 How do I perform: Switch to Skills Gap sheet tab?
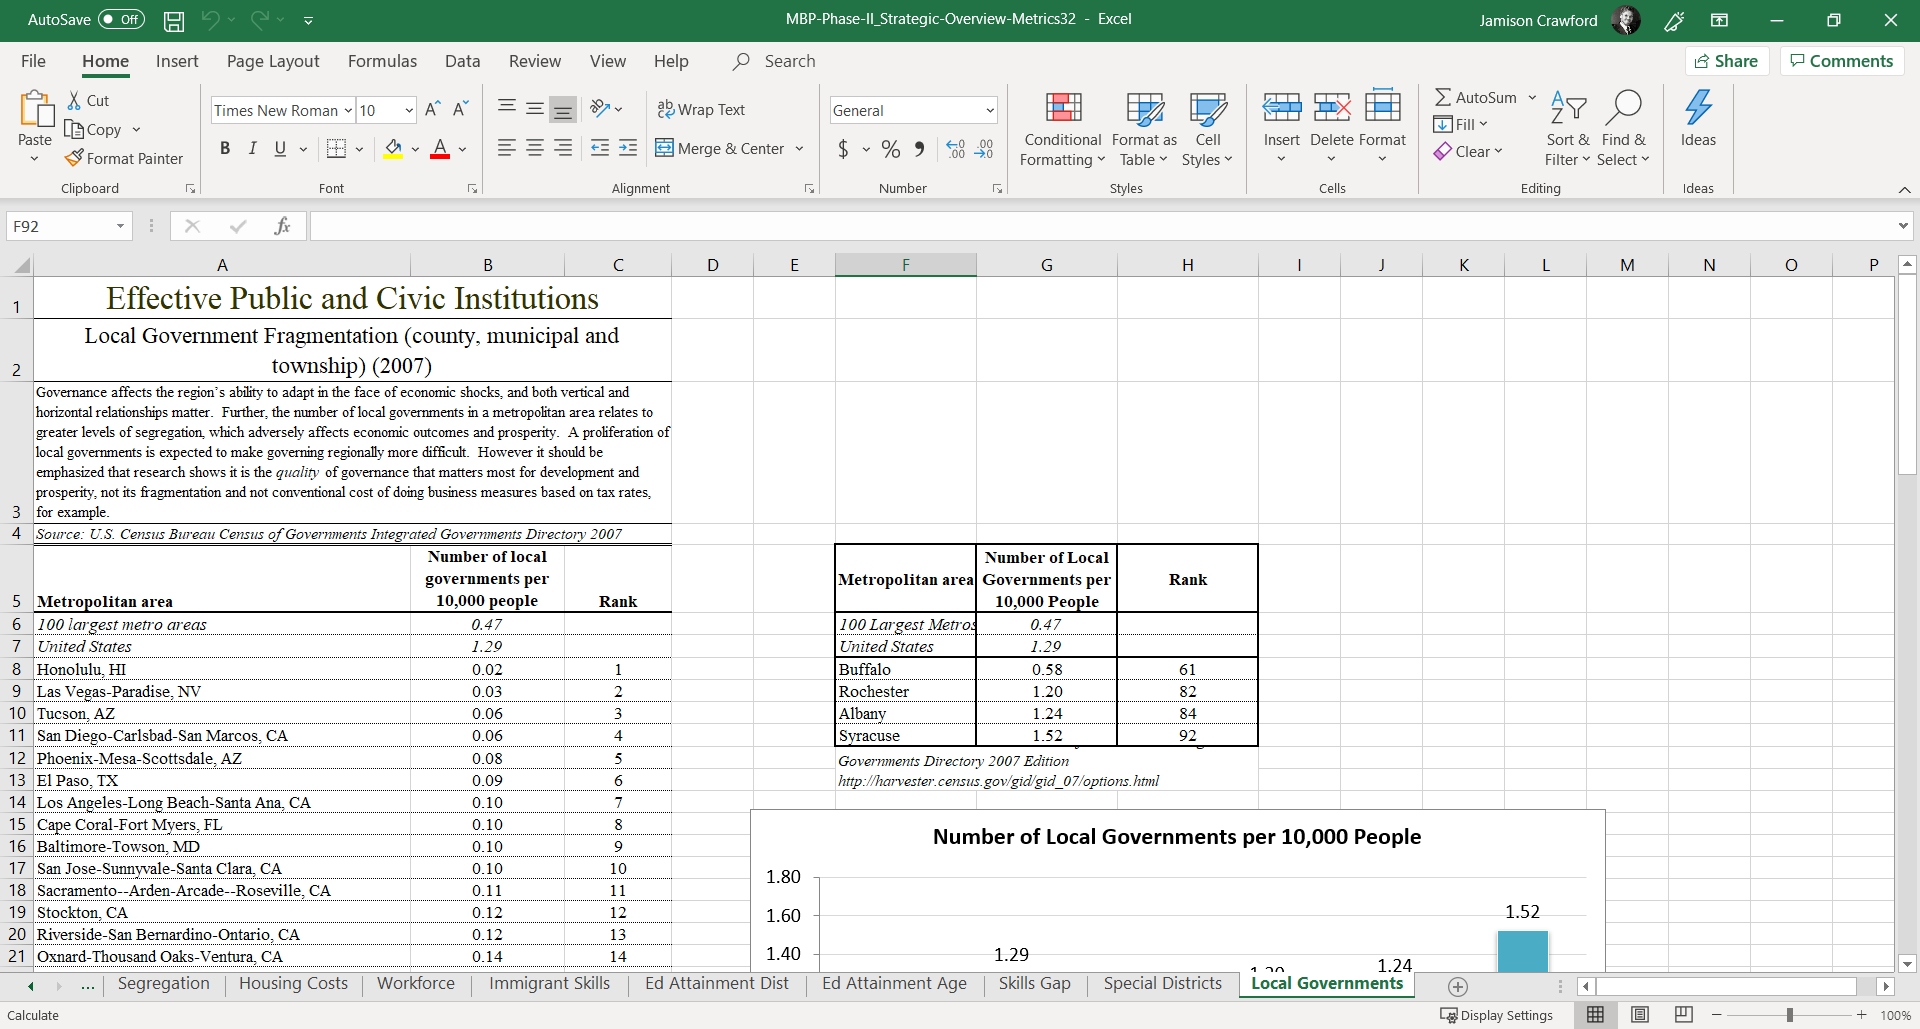pyautogui.click(x=1034, y=984)
